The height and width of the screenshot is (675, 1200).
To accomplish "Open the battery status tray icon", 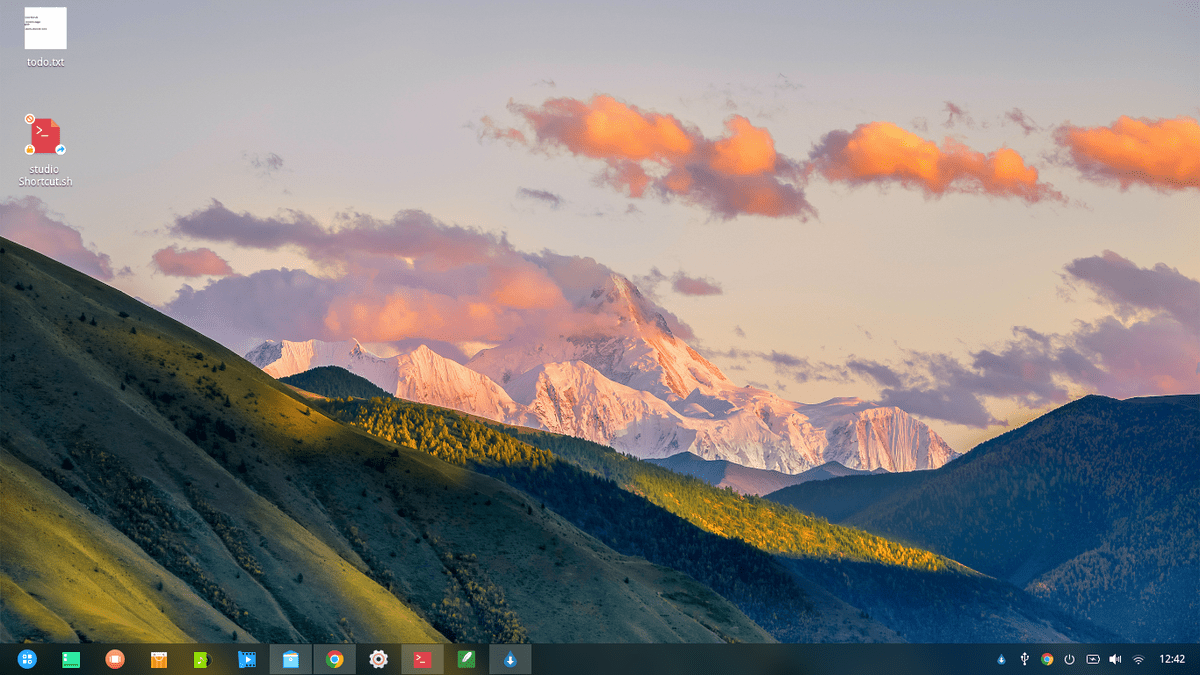I will [1093, 659].
